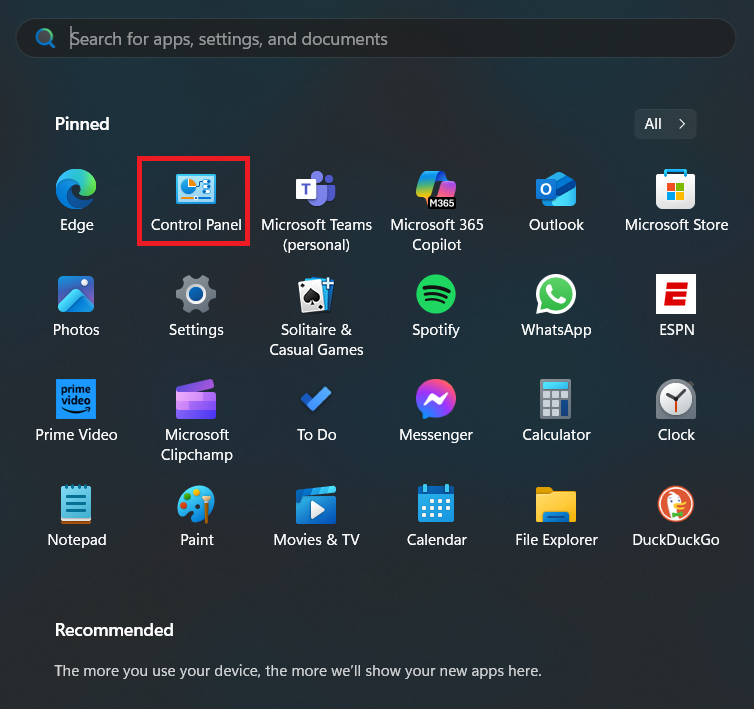Launch Prime Video
The width and height of the screenshot is (754, 709).
point(76,410)
